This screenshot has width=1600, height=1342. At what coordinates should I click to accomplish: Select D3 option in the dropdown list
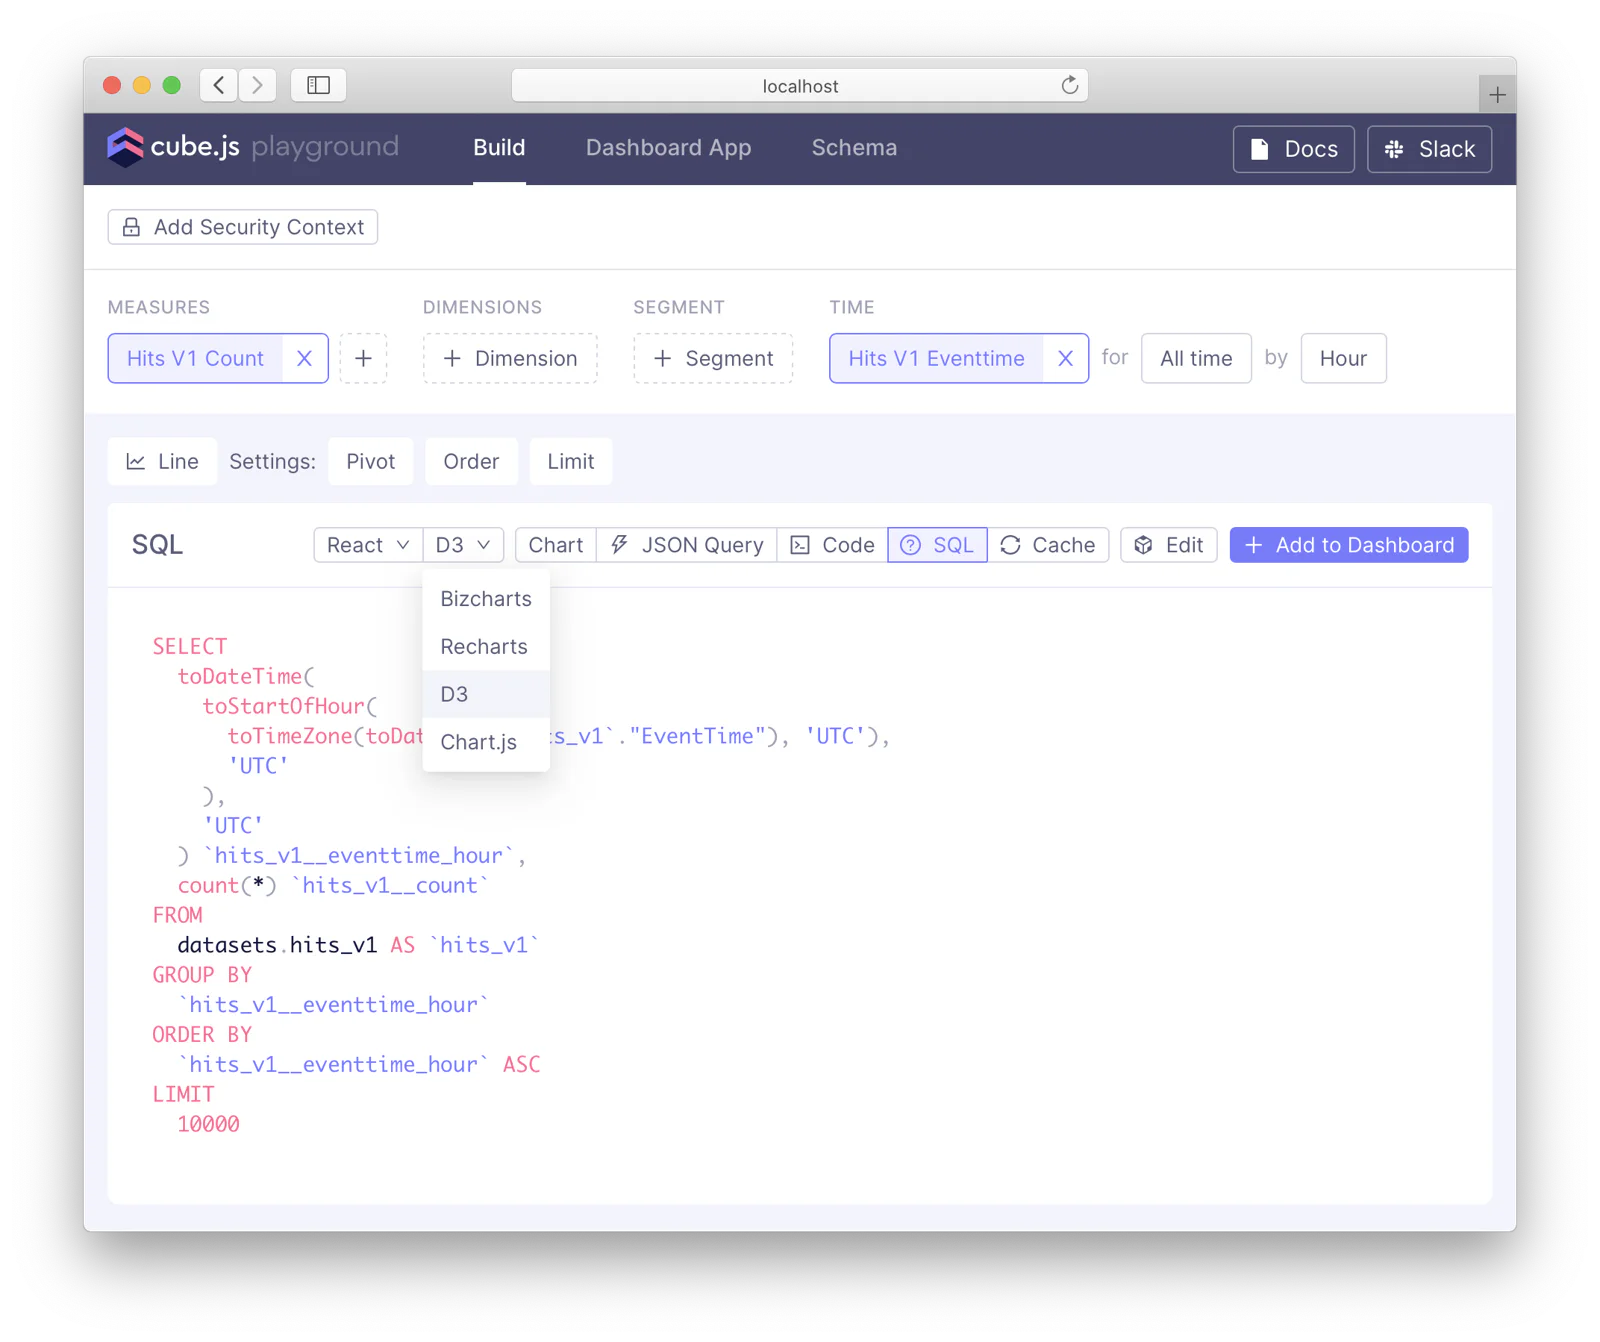tap(486, 694)
